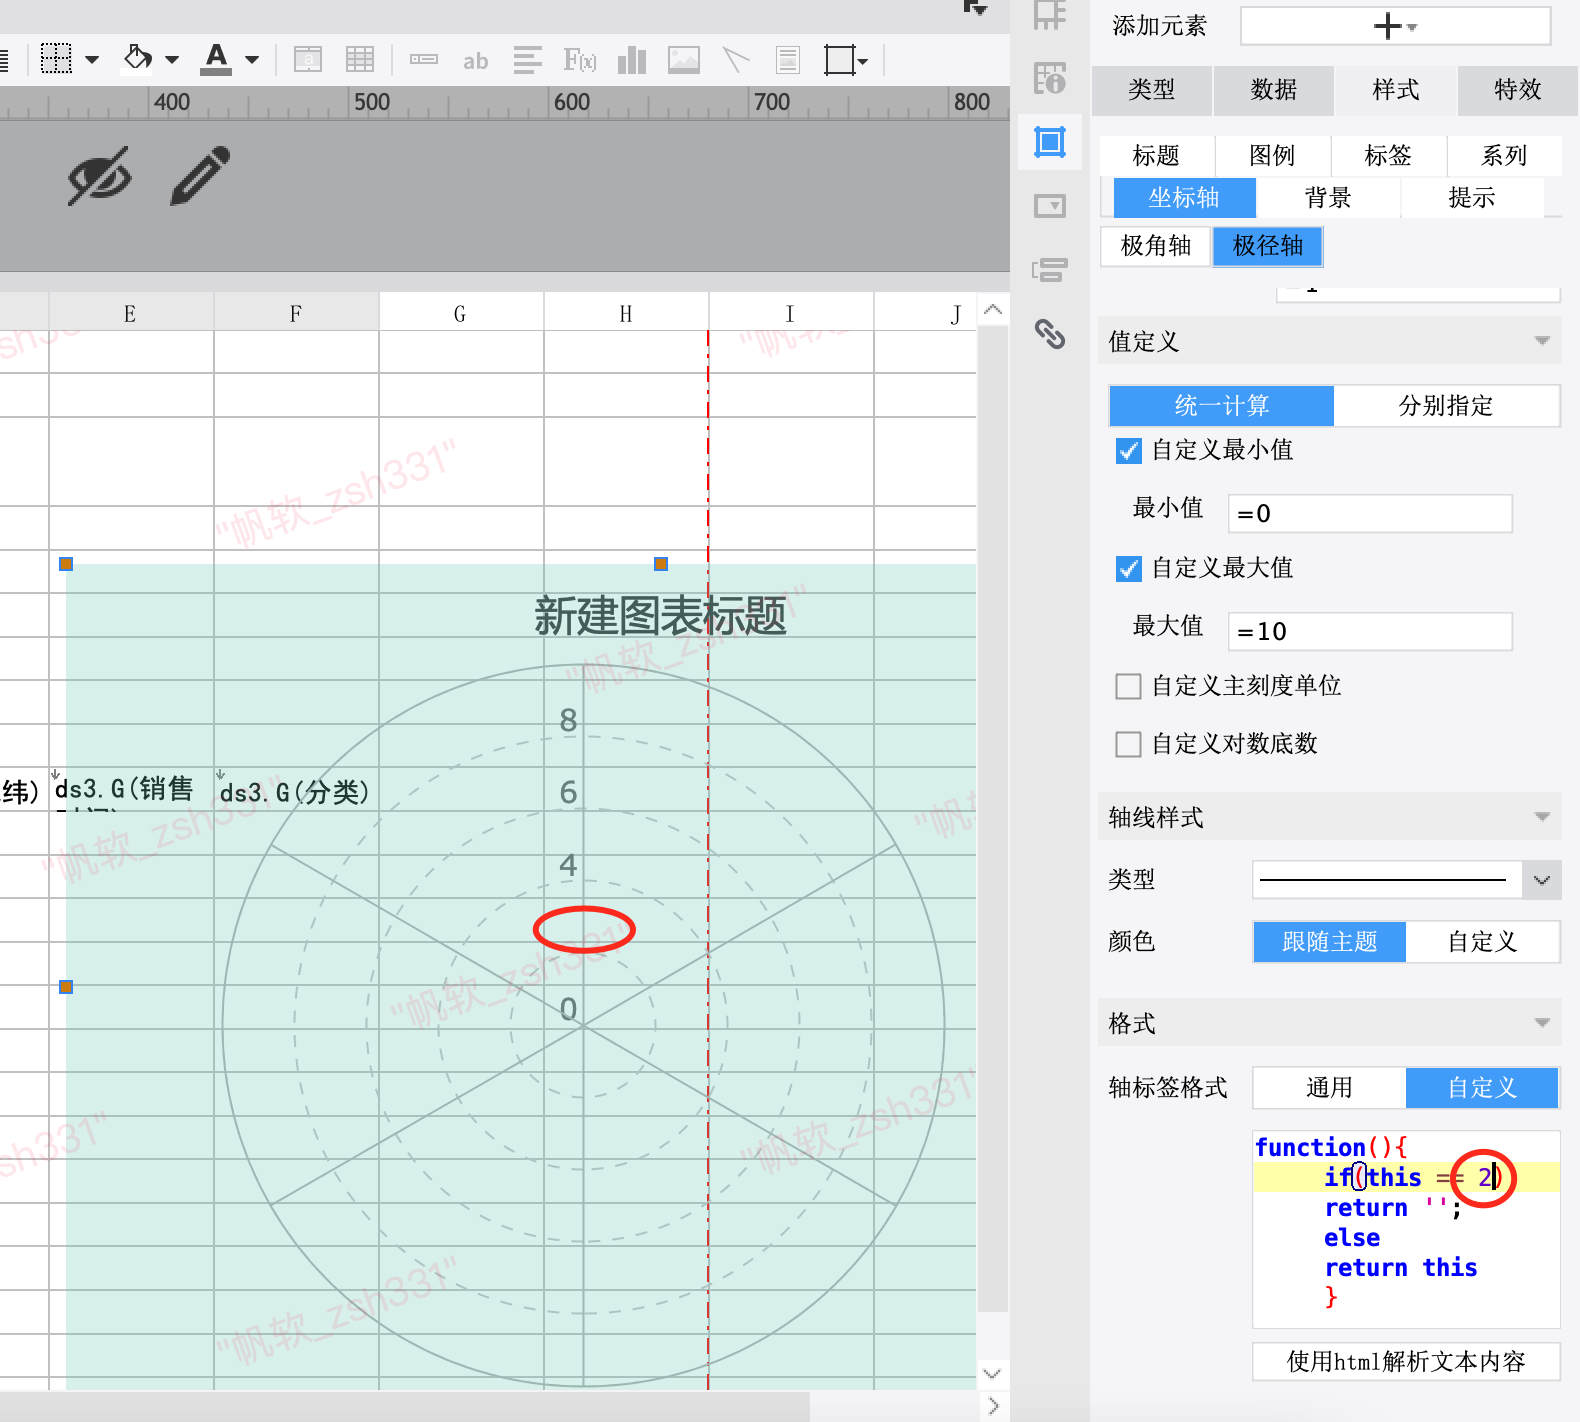This screenshot has height=1422, width=1580.
Task: Uncheck 自定义最大值 checkbox
Action: [x=1128, y=569]
